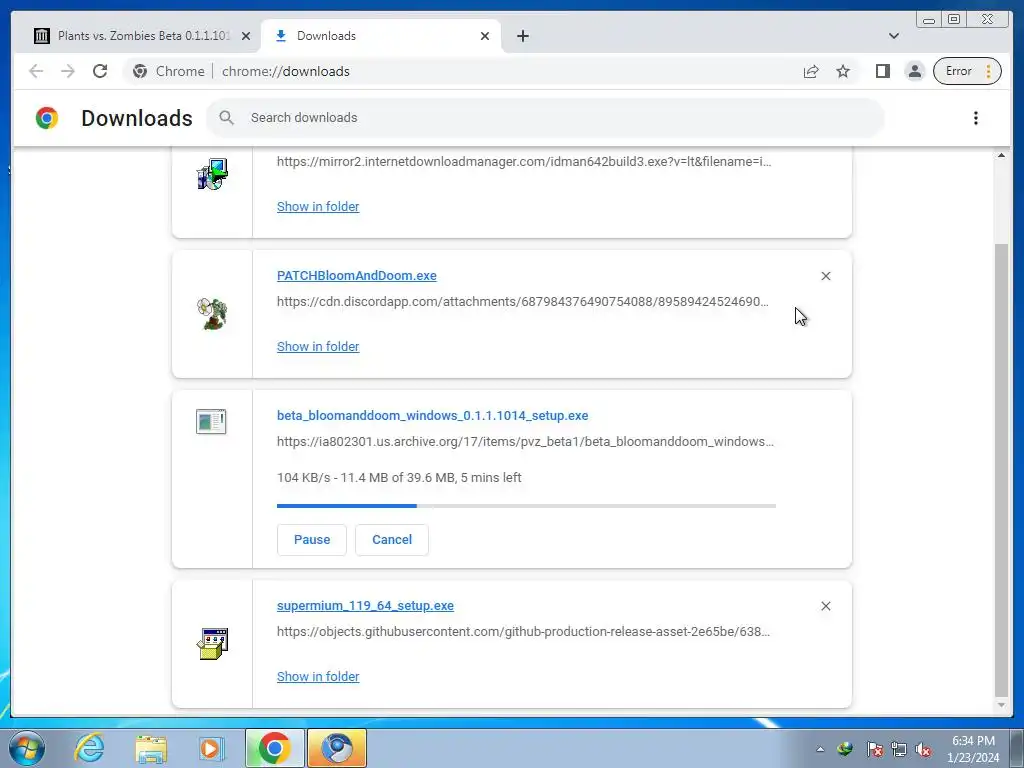Image resolution: width=1024 pixels, height=768 pixels.
Task: Click the cdn.discordapp.com source URL
Action: coord(522,302)
